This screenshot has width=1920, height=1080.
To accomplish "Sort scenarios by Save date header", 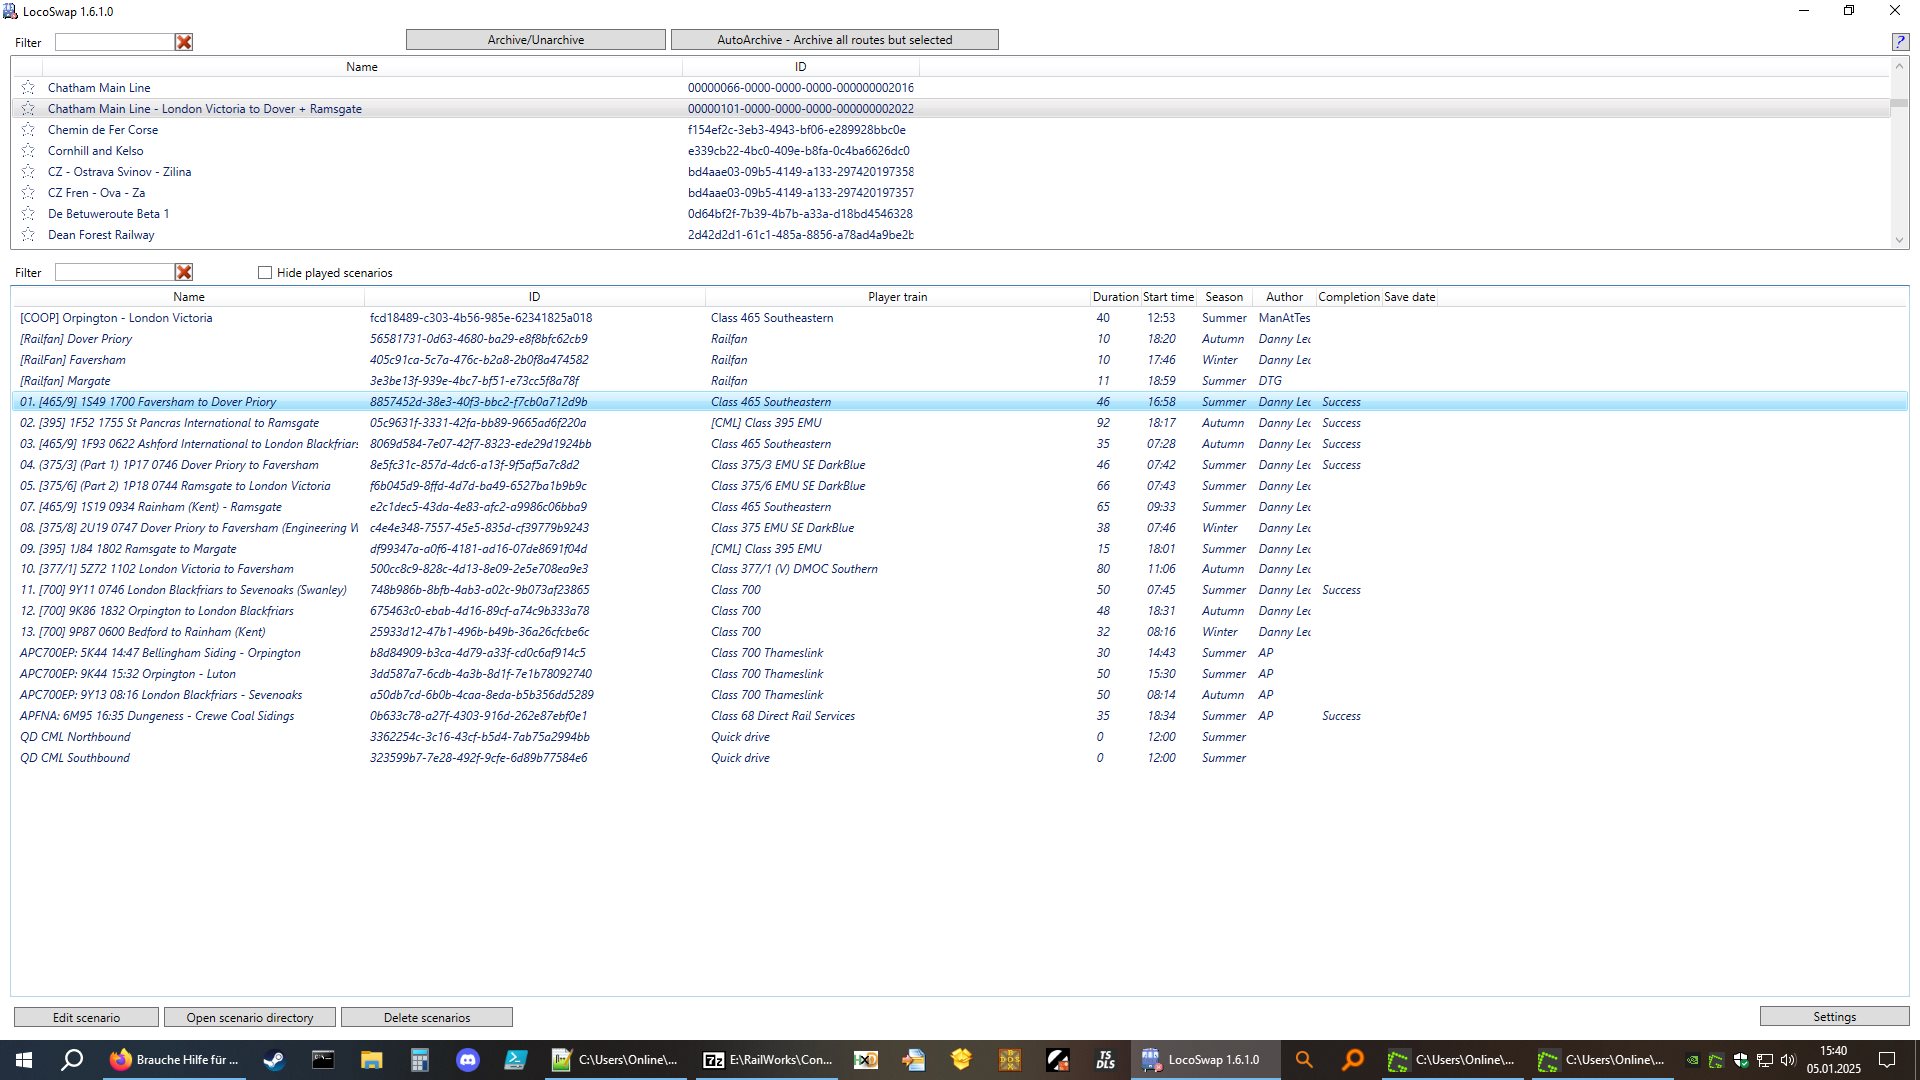I will (x=1409, y=297).
